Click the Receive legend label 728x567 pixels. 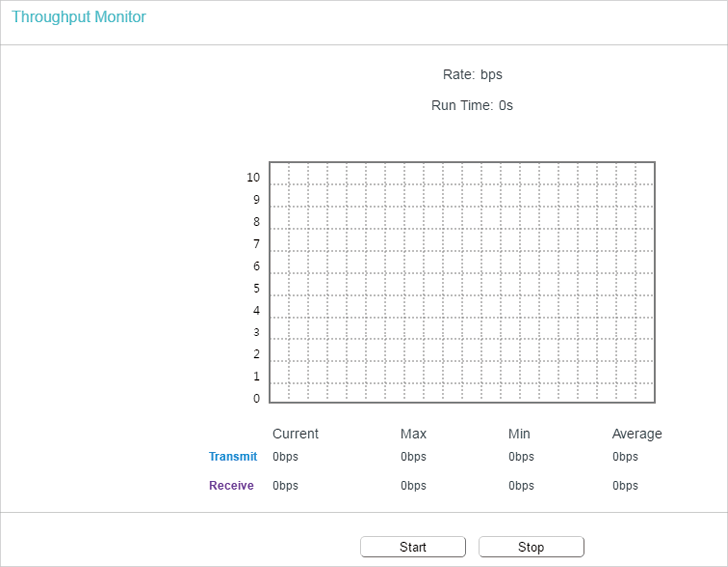[231, 485]
